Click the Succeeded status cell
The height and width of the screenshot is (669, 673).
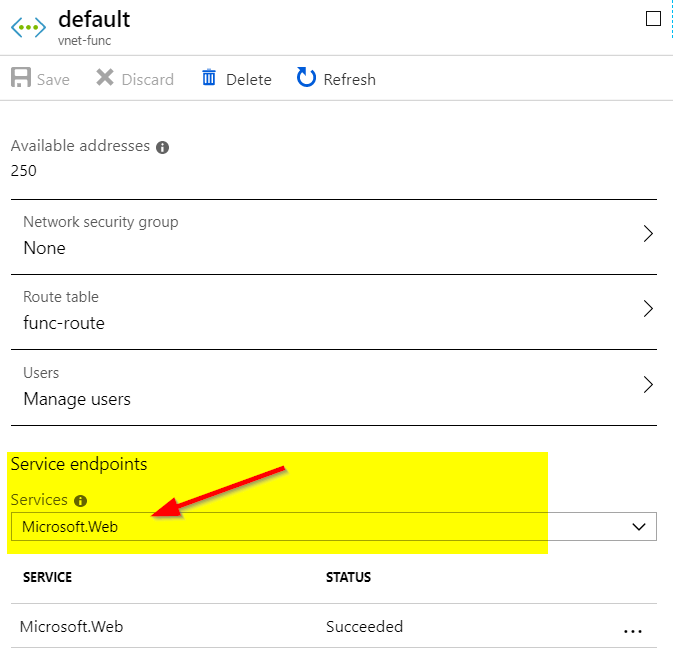pos(364,627)
